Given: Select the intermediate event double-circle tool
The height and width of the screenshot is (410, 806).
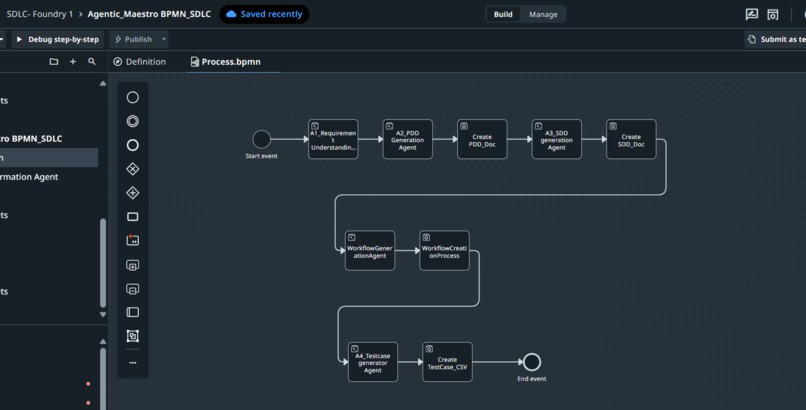Looking at the screenshot, I should (x=133, y=121).
